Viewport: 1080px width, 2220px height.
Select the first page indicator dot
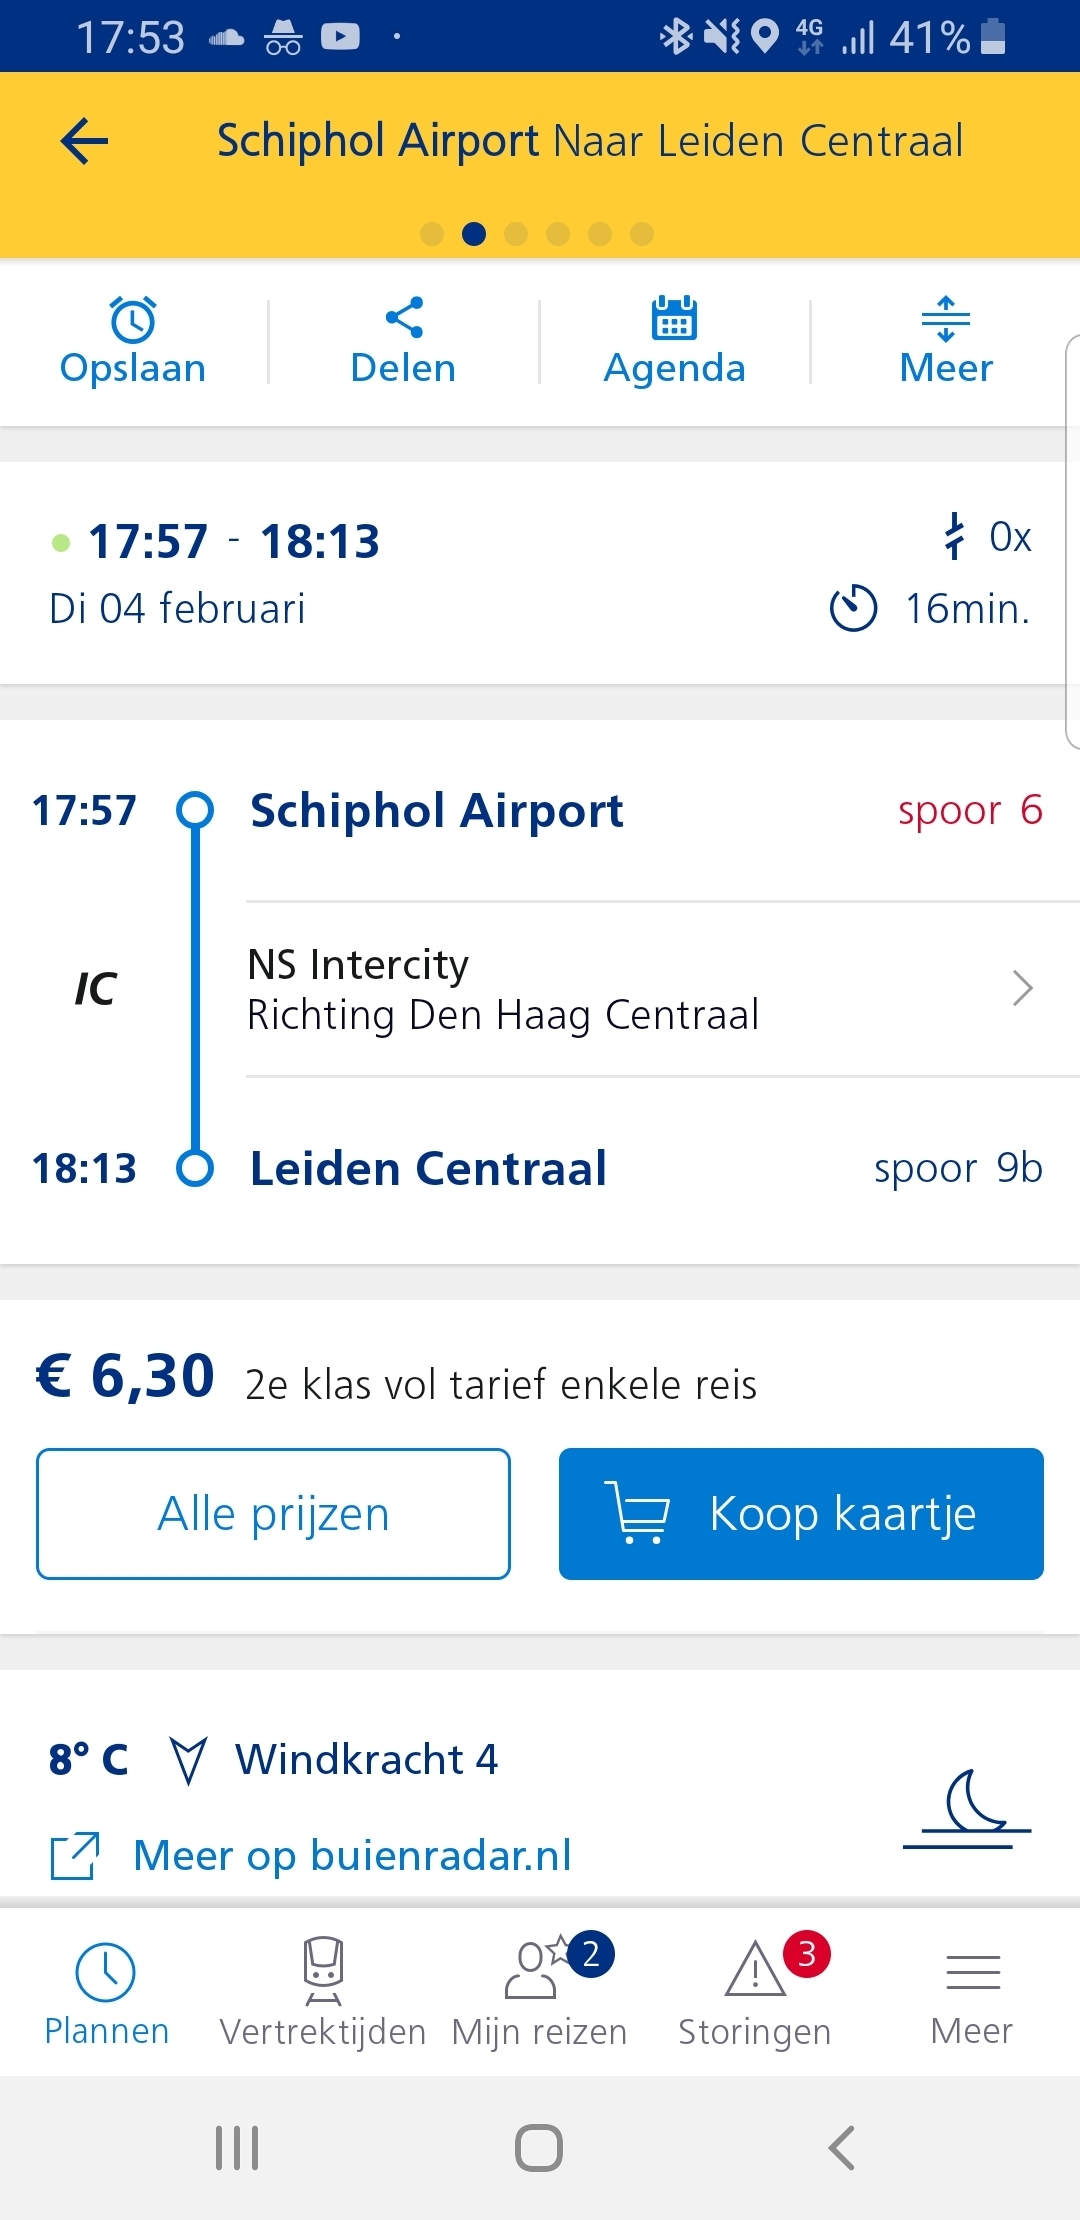pos(432,234)
